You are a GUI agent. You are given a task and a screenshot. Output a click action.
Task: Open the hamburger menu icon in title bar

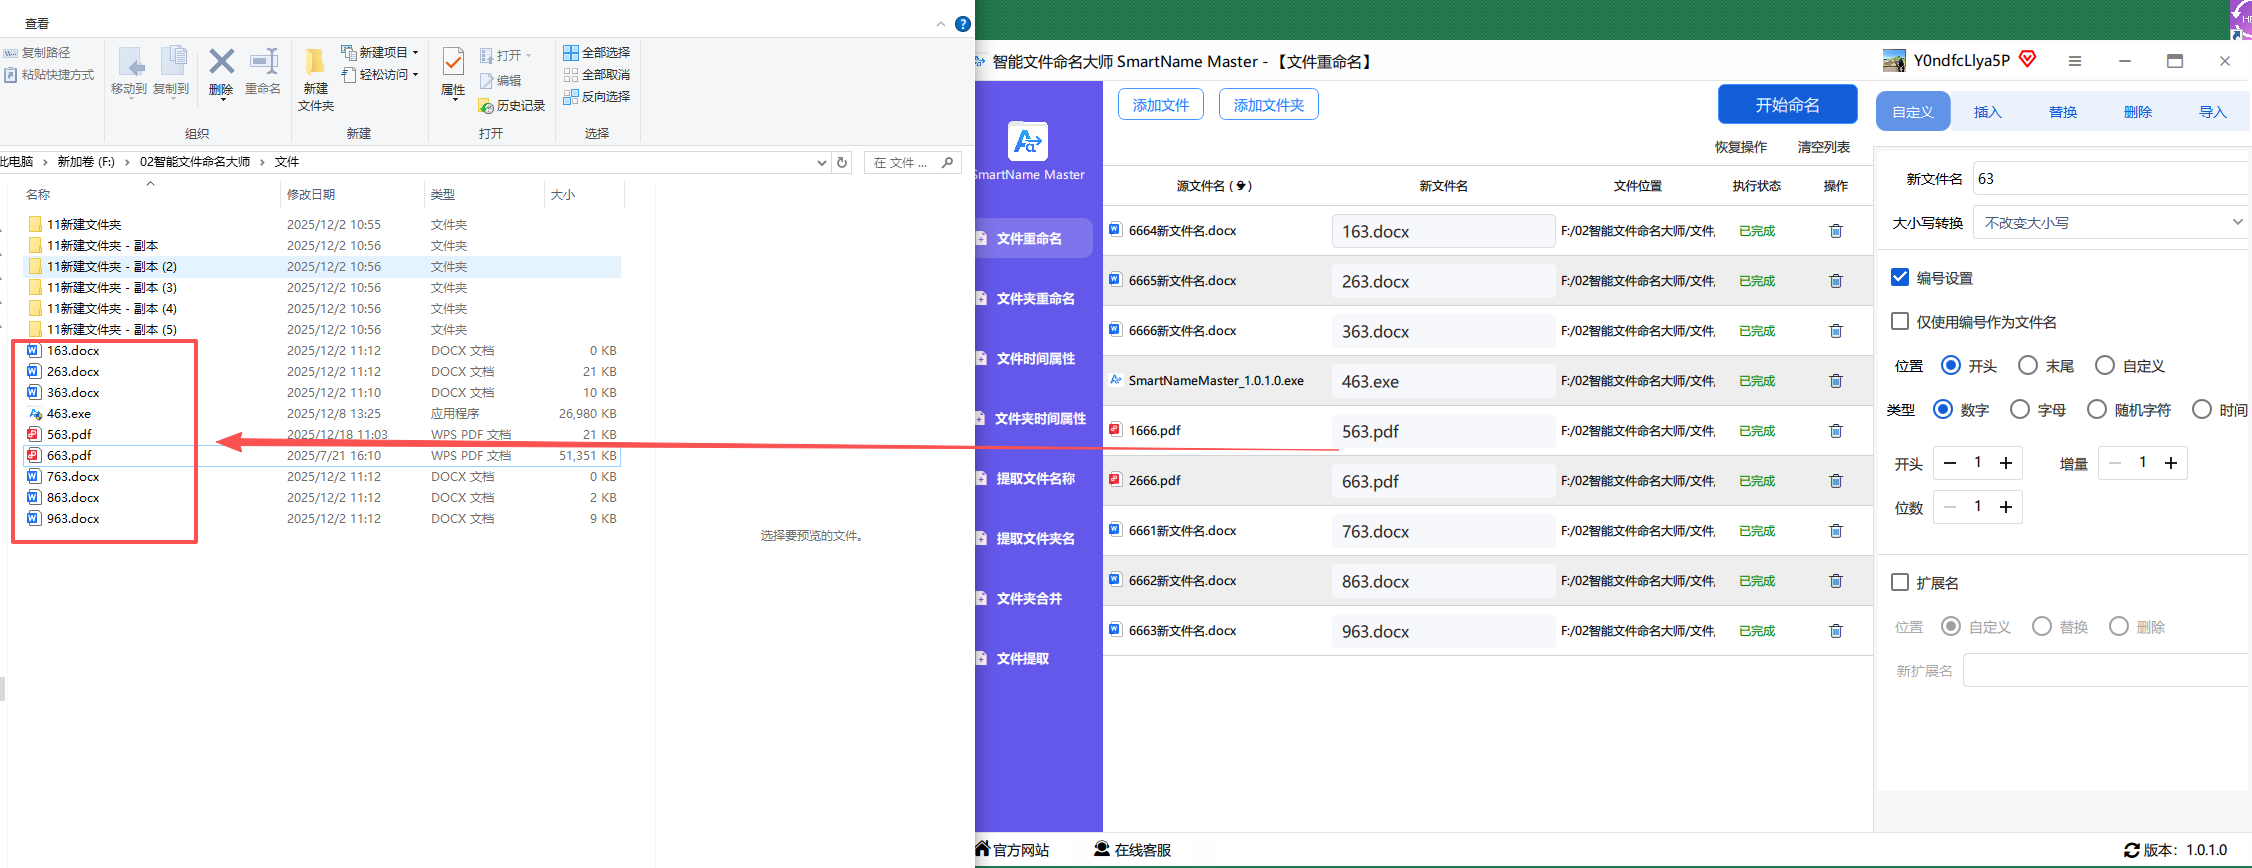[2075, 61]
